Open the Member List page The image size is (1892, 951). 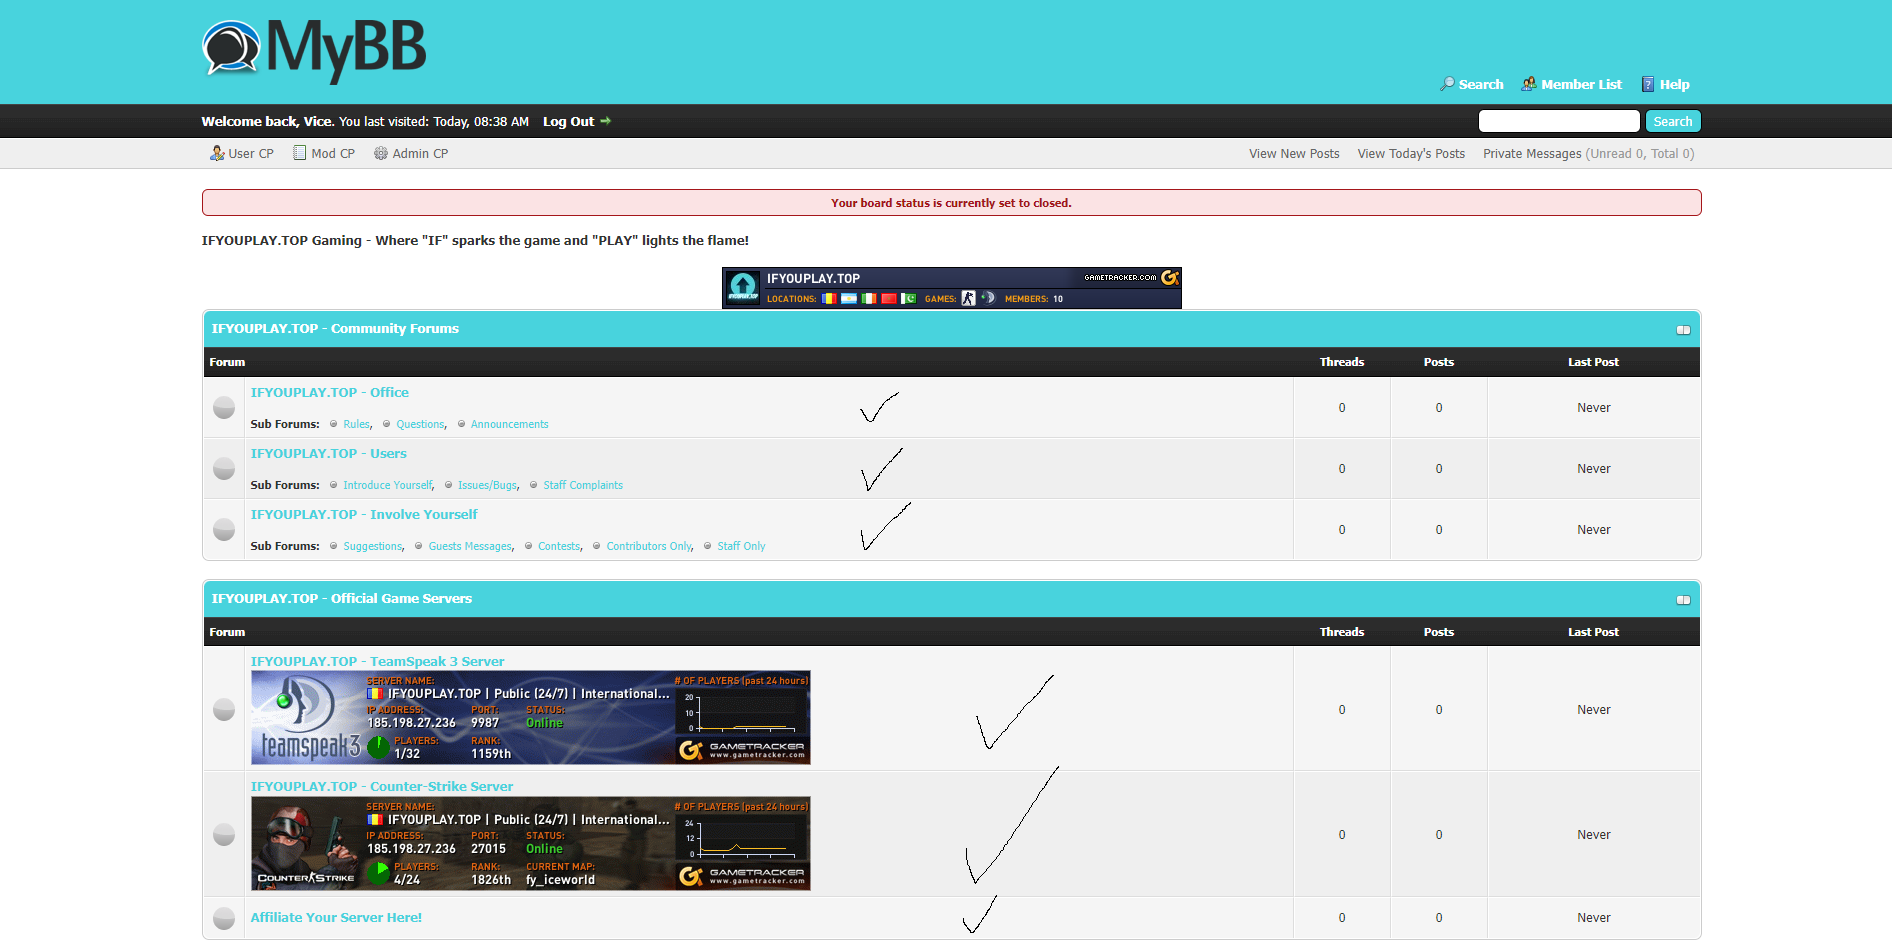click(x=1581, y=85)
